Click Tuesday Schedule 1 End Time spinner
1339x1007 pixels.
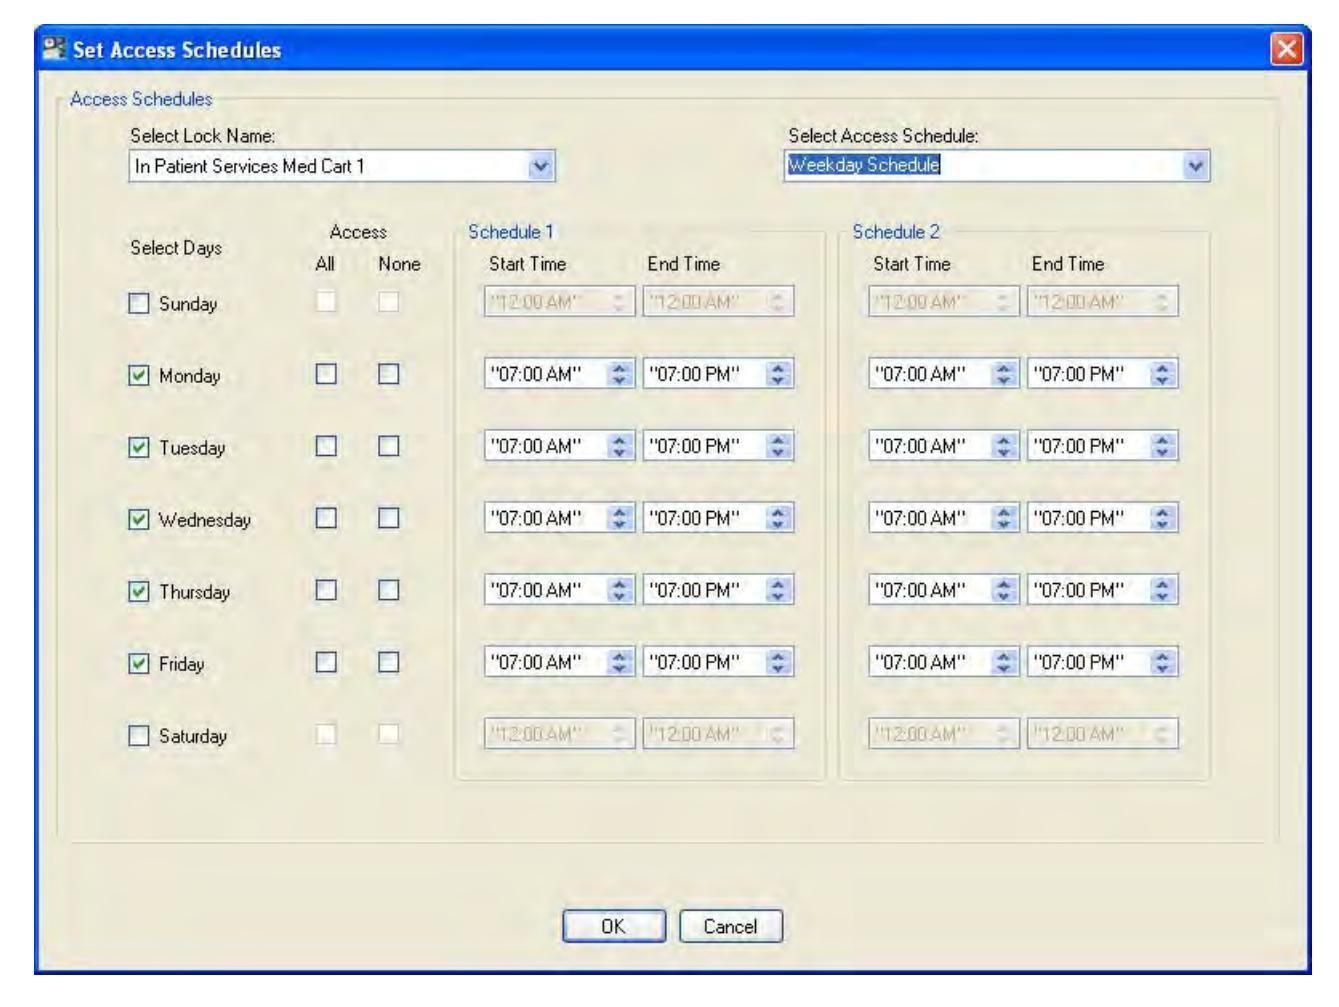(x=779, y=446)
